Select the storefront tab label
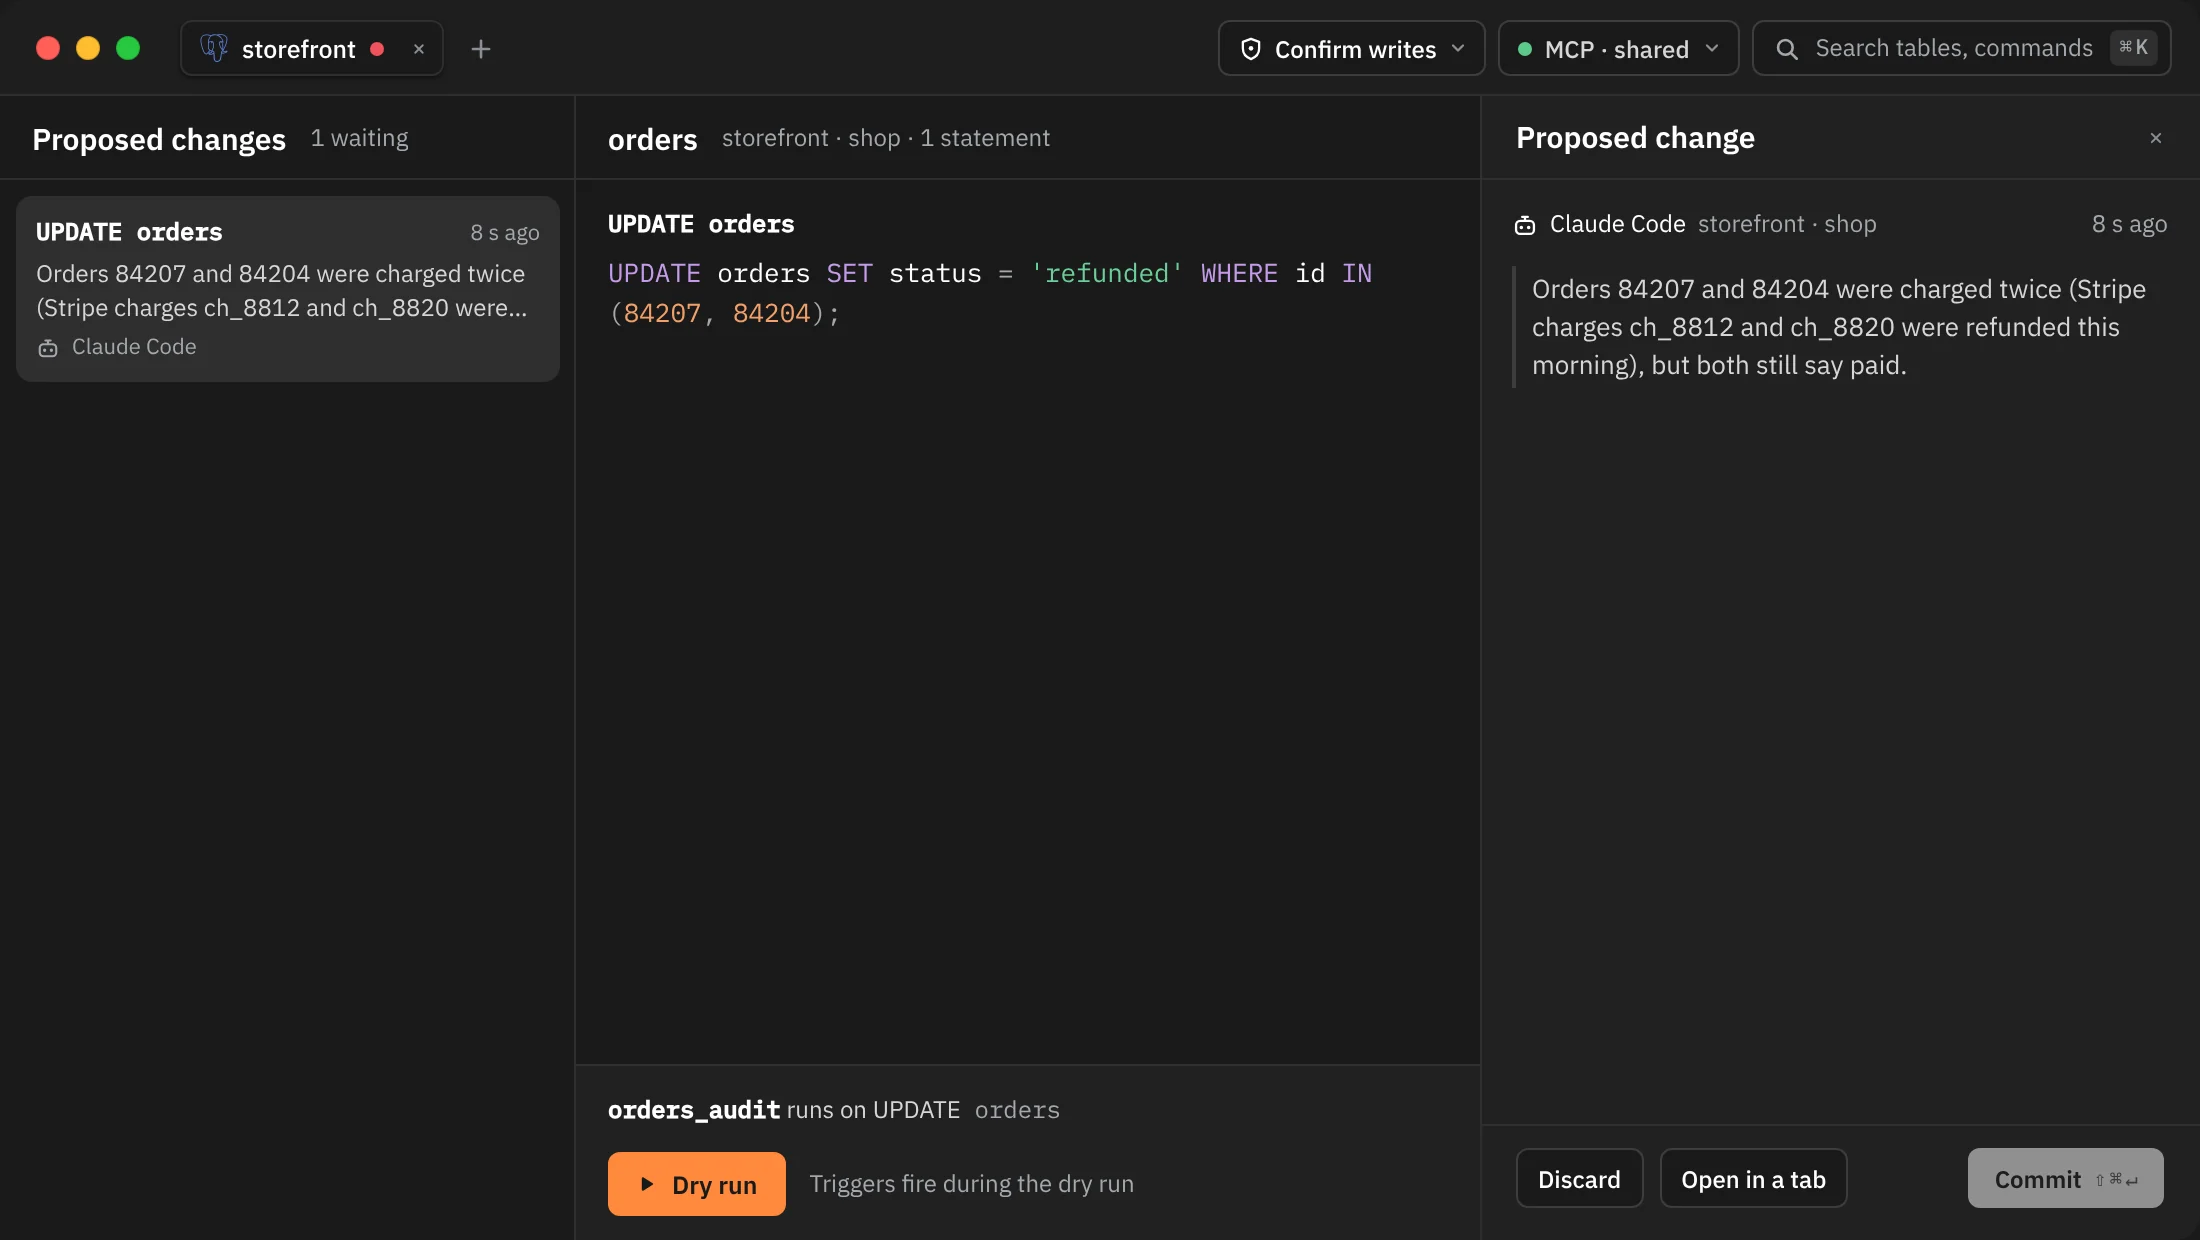This screenshot has width=2200, height=1240. pos(298,49)
